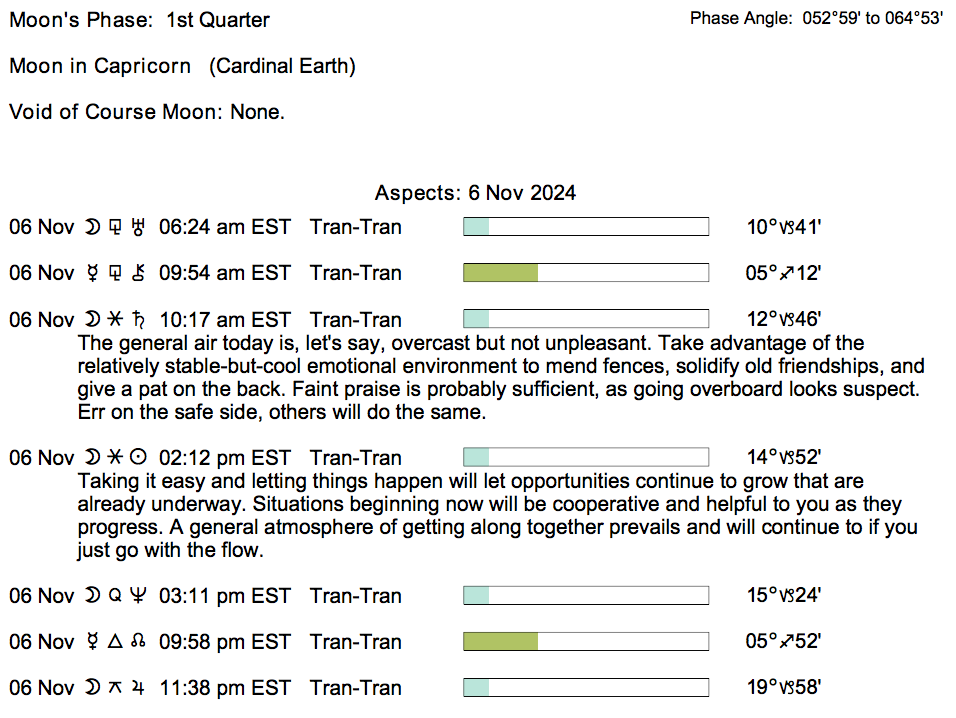956x718 pixels.
Task: Click the Chiron glyph in the 09:54 am aspect
Action: coord(138,273)
